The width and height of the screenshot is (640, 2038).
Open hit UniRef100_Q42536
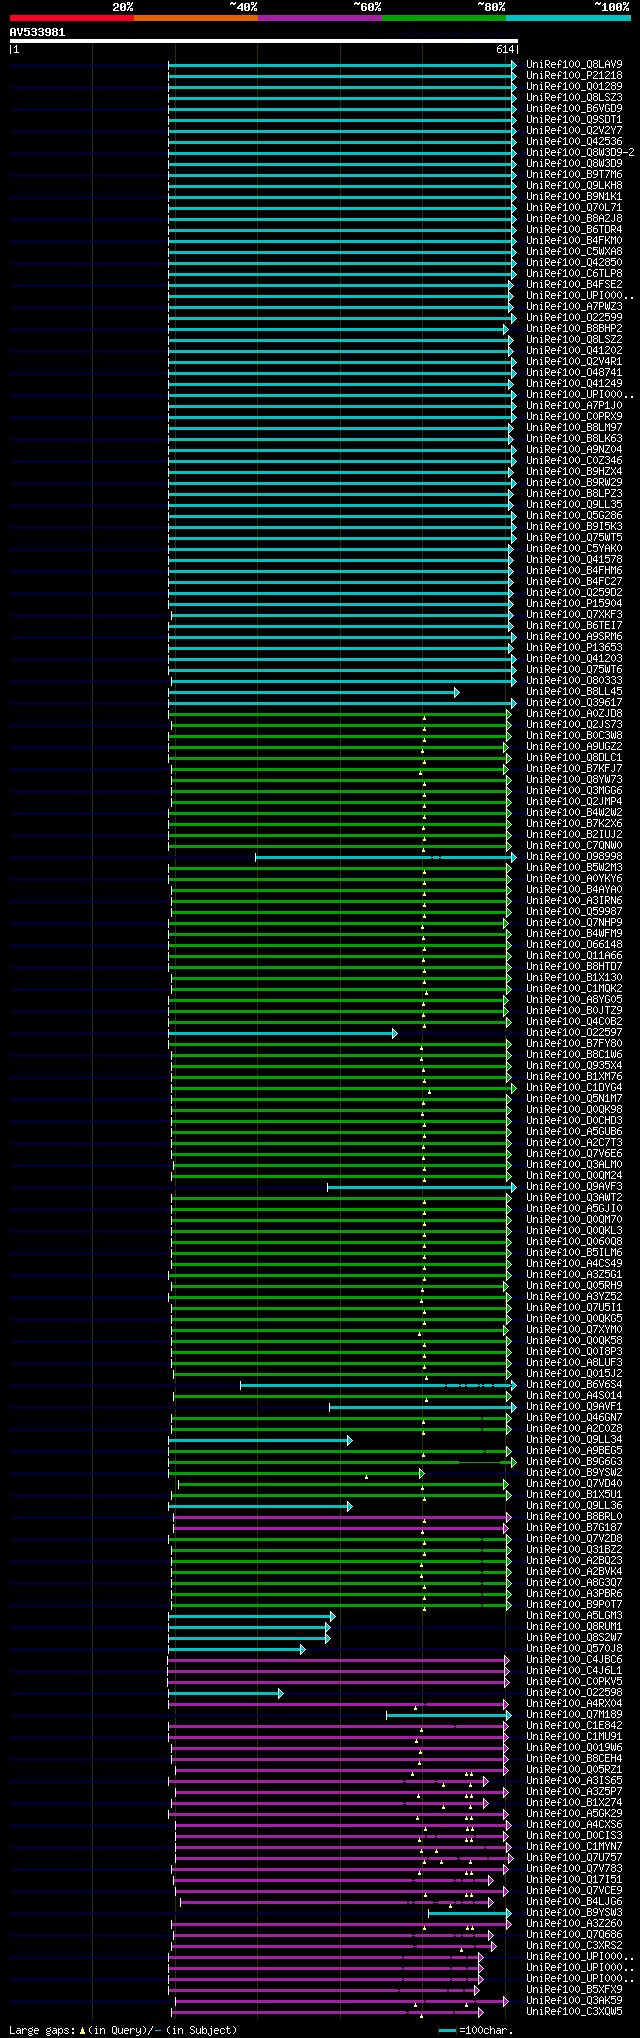574,141
